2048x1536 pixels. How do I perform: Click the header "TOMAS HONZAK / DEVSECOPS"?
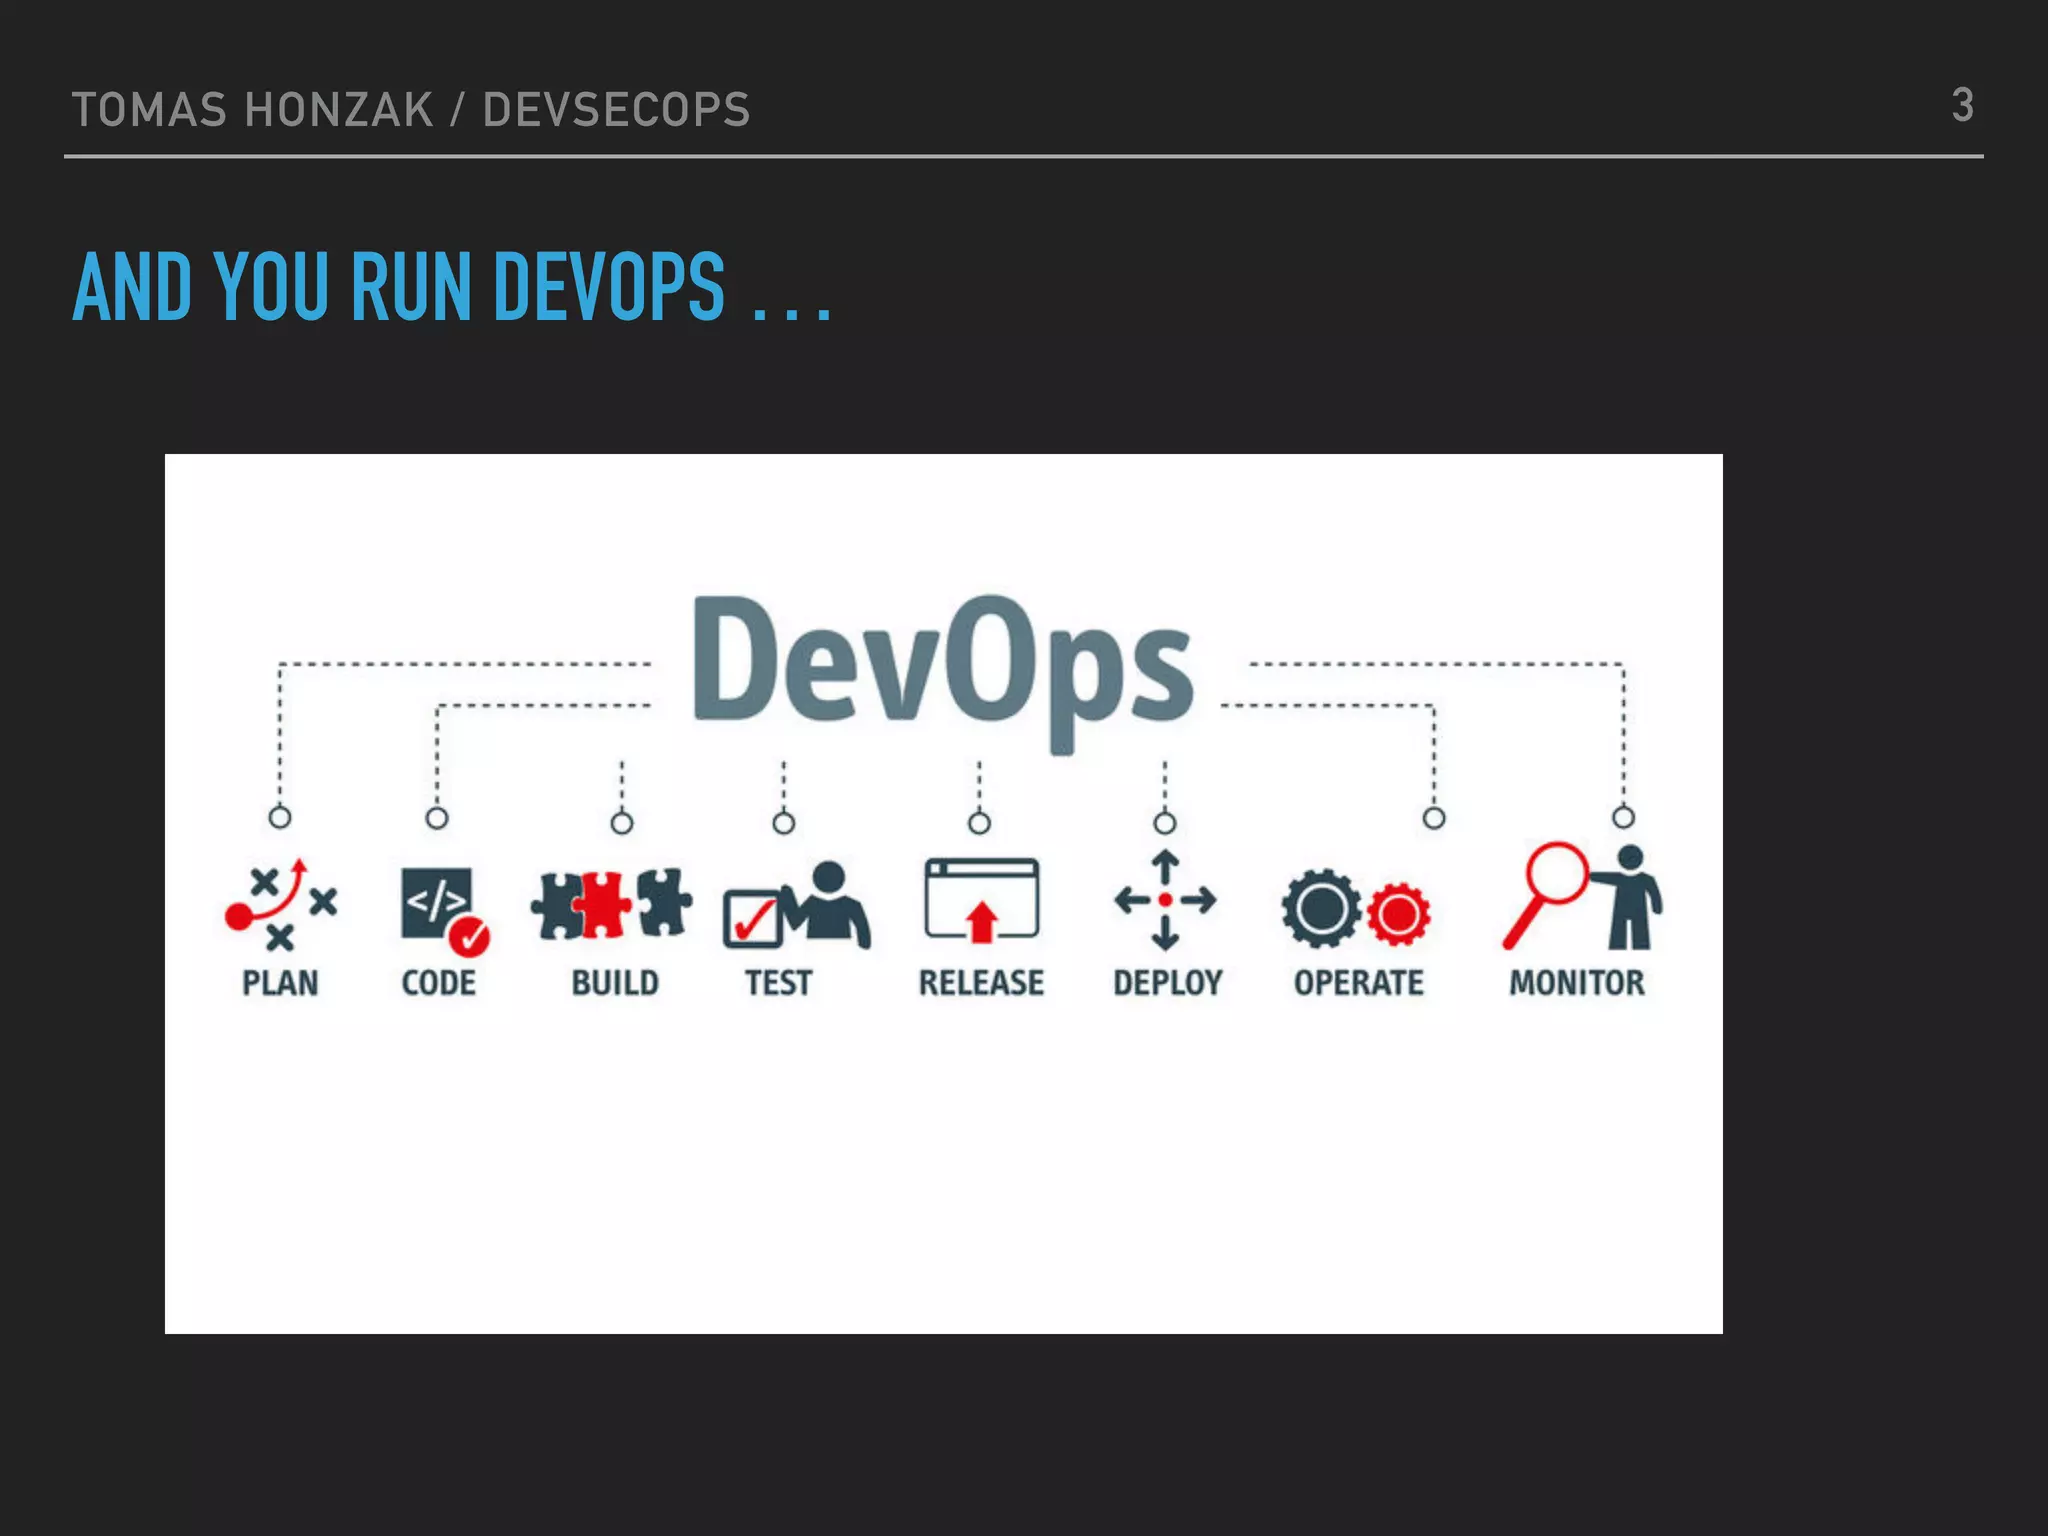411,109
